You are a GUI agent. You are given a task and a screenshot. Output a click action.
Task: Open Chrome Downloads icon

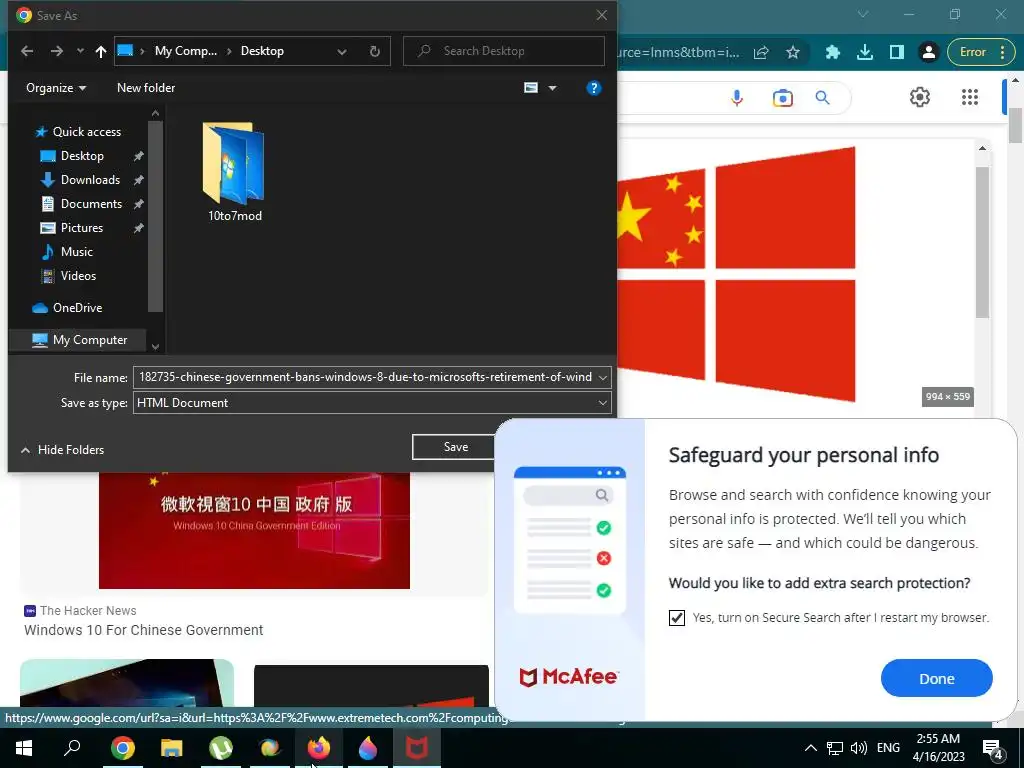[865, 52]
